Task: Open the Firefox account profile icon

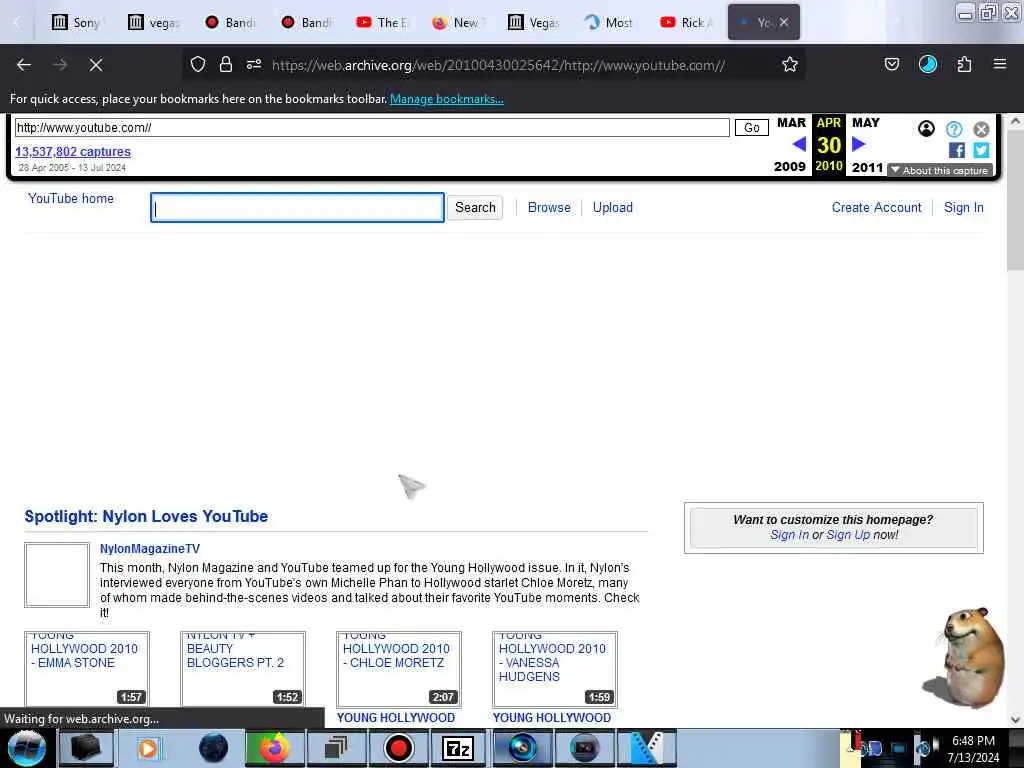Action: [928, 64]
